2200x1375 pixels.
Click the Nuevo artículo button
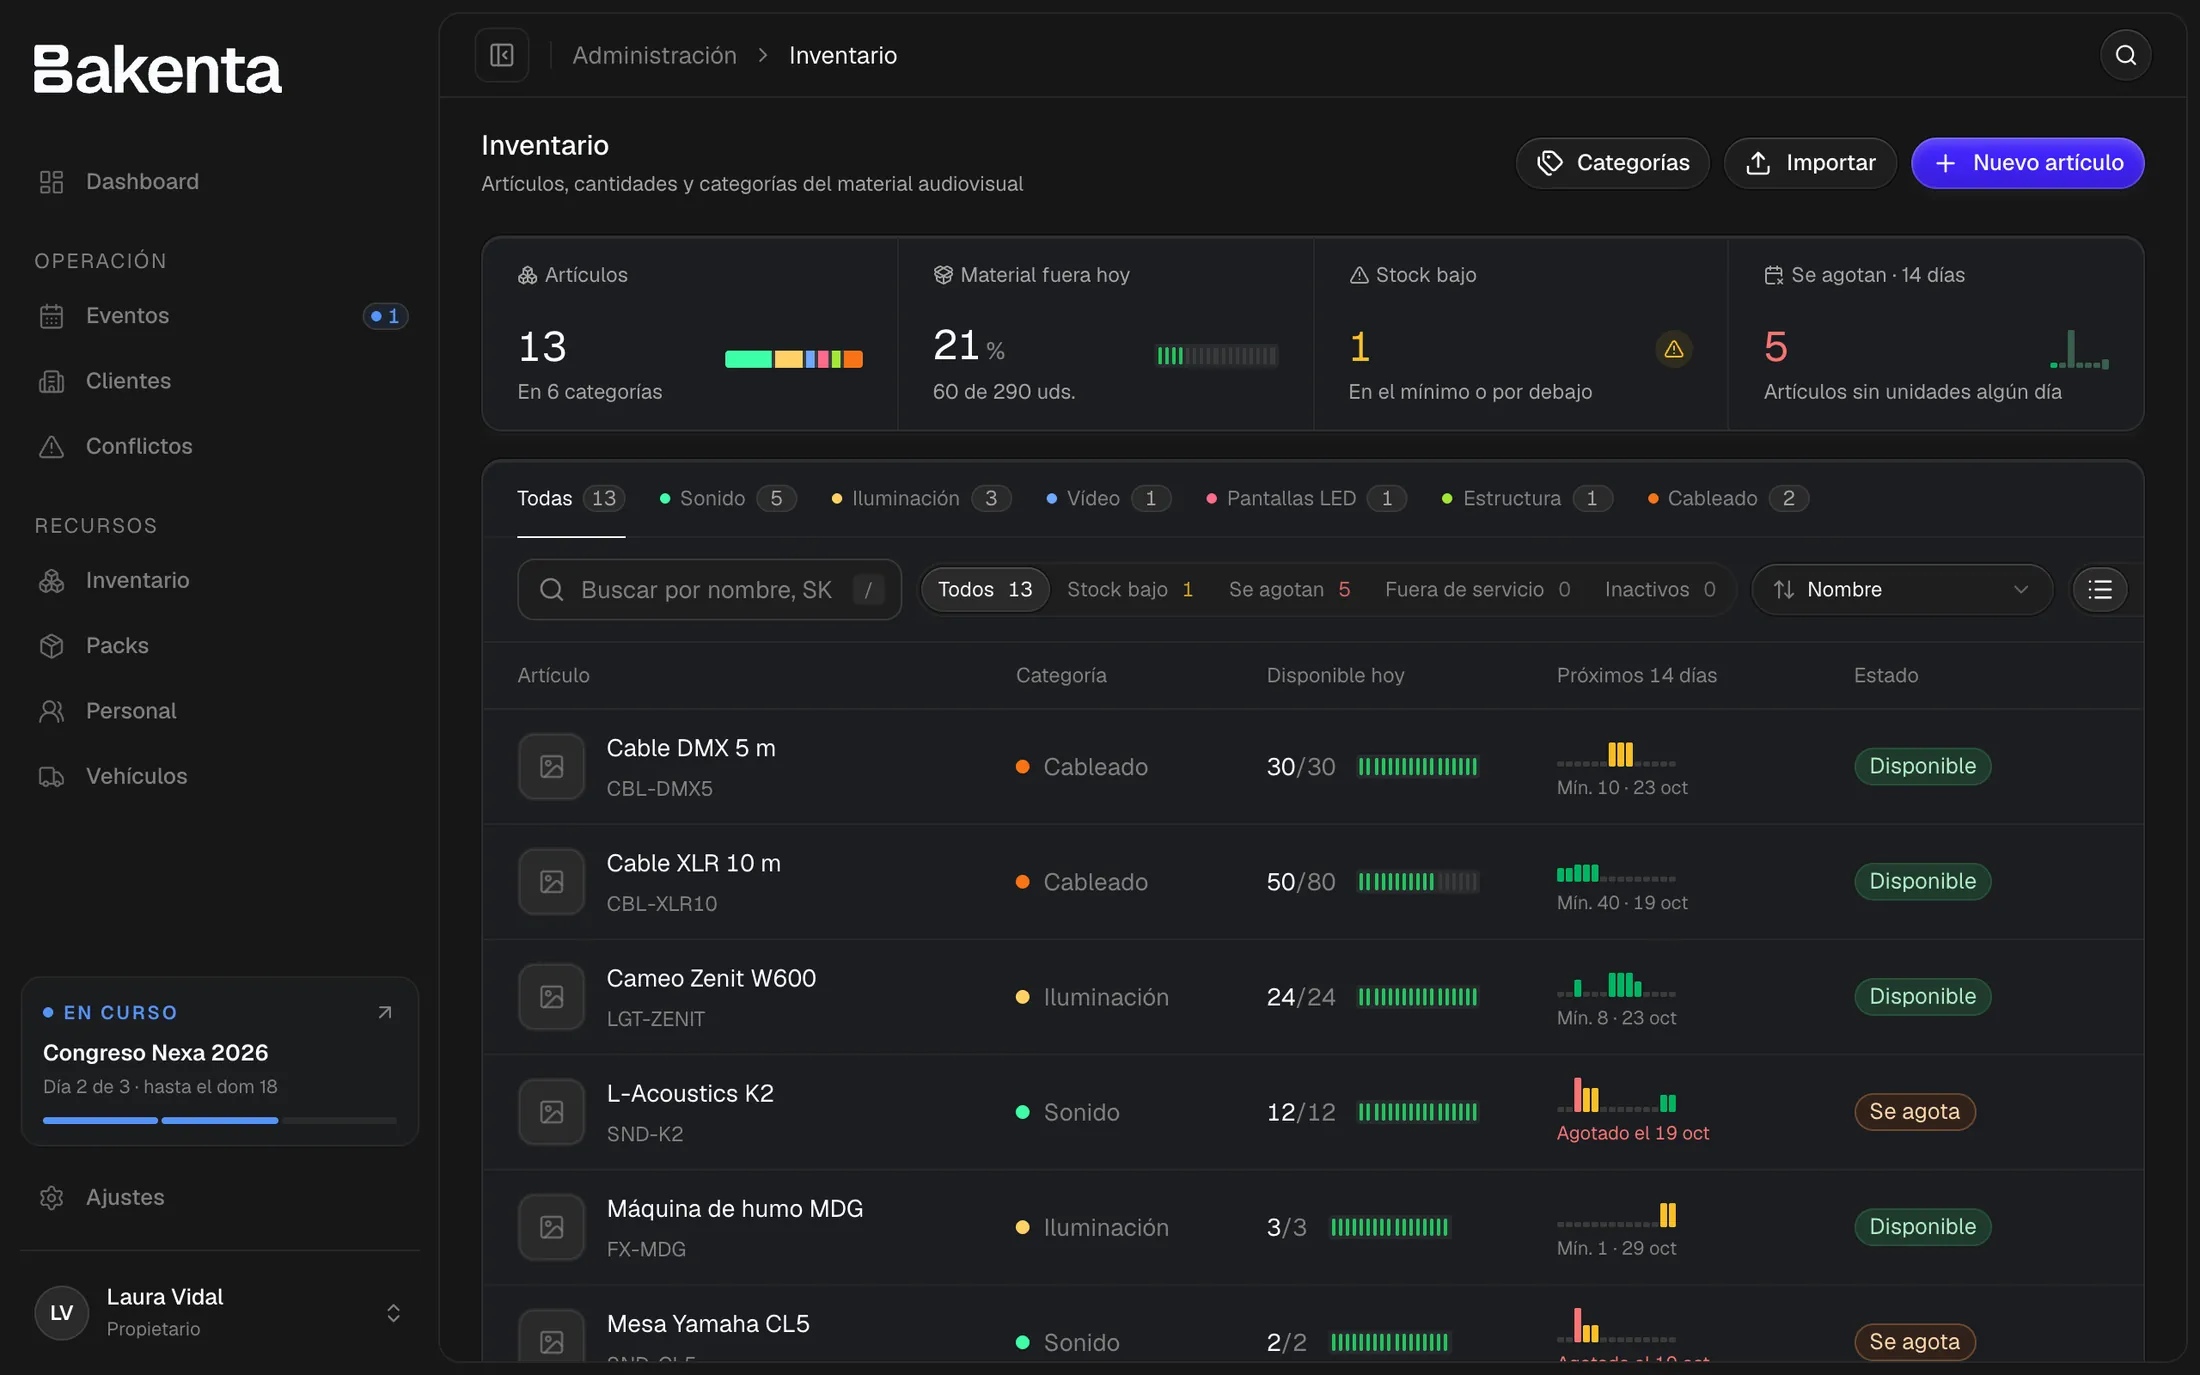tap(2027, 163)
